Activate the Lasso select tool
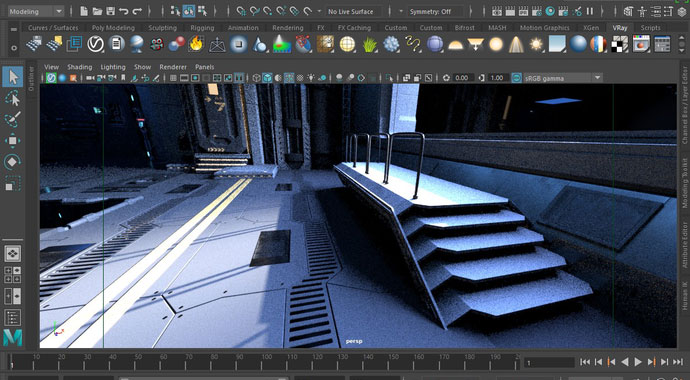The image size is (690, 380). click(13, 99)
